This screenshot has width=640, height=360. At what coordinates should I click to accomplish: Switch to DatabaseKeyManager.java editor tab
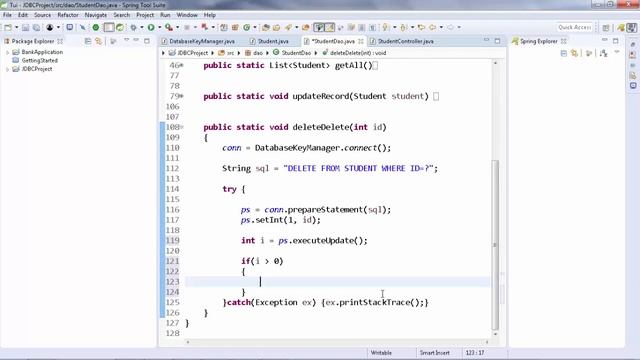tap(198, 41)
